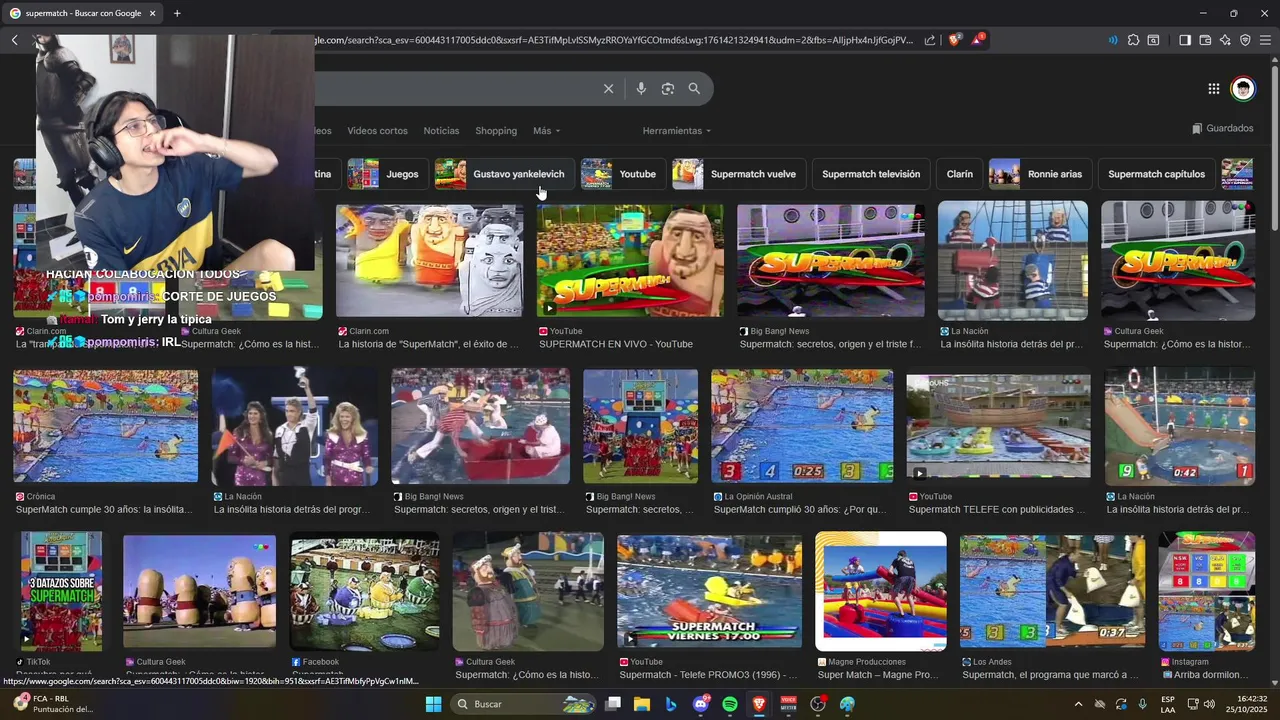Open SUPERMATCH EN VIVO - YouTube result
Viewport: 1280px width, 720px height.
point(630,260)
